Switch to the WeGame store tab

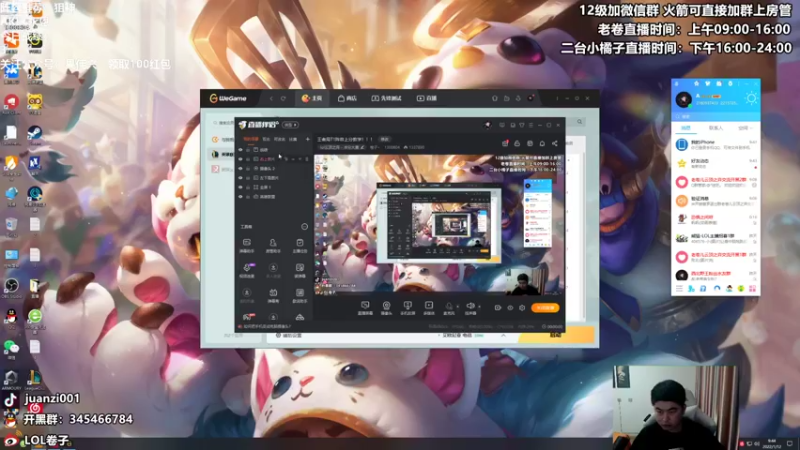tap(347, 98)
